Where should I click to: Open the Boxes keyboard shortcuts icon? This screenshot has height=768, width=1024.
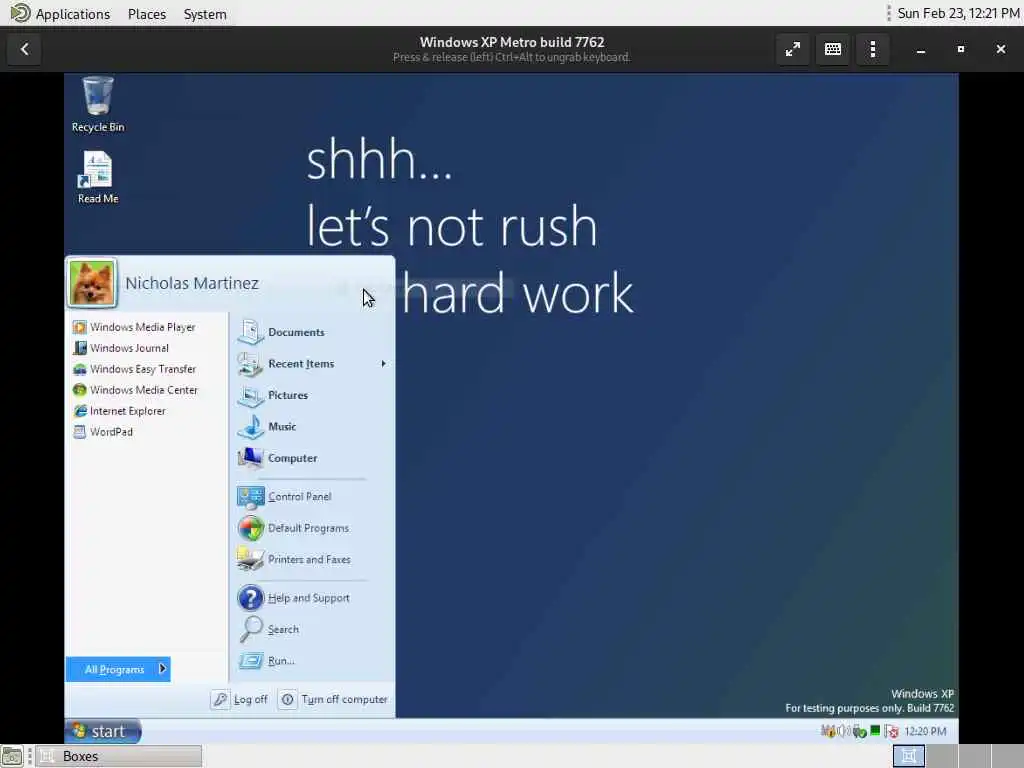833,49
